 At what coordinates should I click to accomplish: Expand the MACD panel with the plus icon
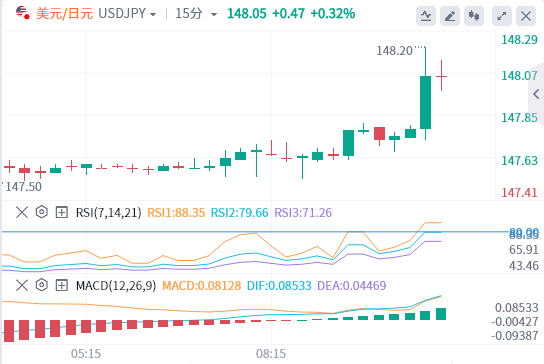tap(61, 285)
